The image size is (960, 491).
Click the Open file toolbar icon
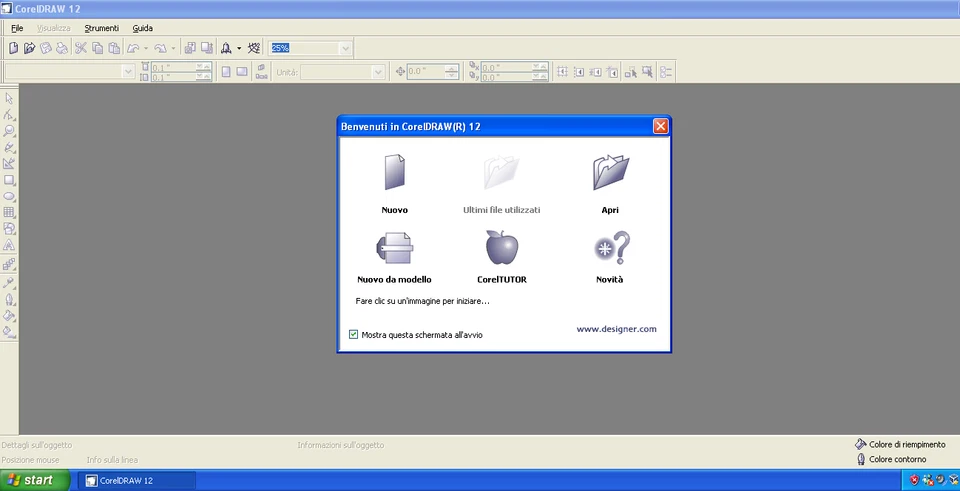click(x=29, y=48)
